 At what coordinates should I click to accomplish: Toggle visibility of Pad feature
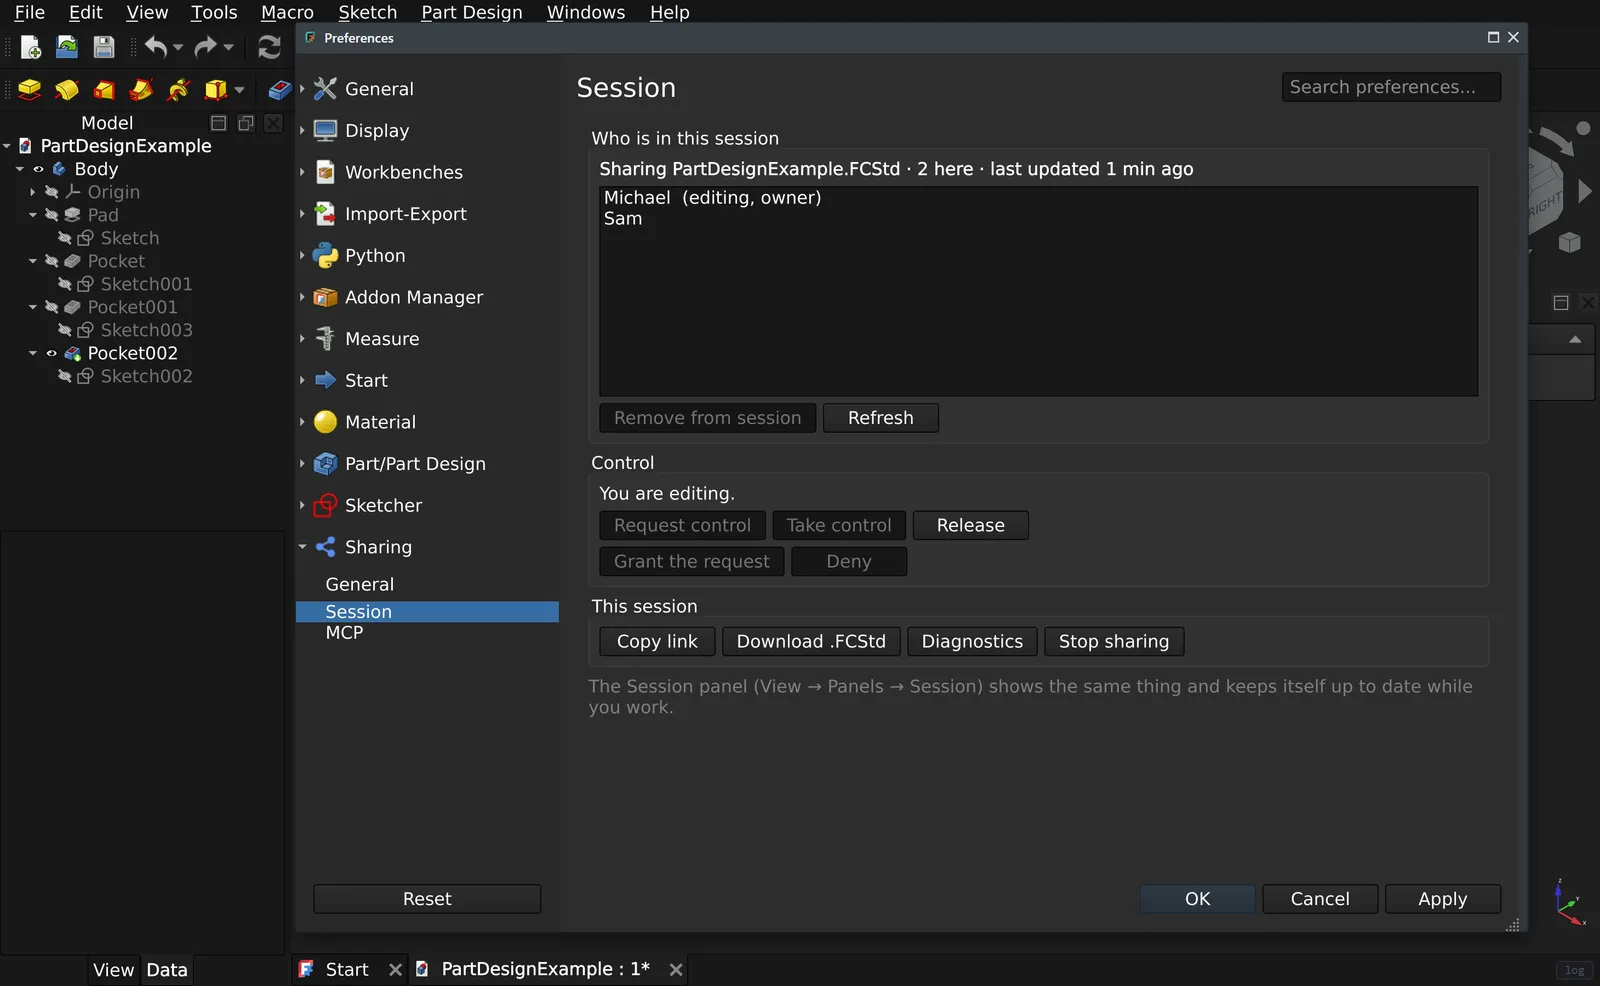pyautogui.click(x=51, y=215)
